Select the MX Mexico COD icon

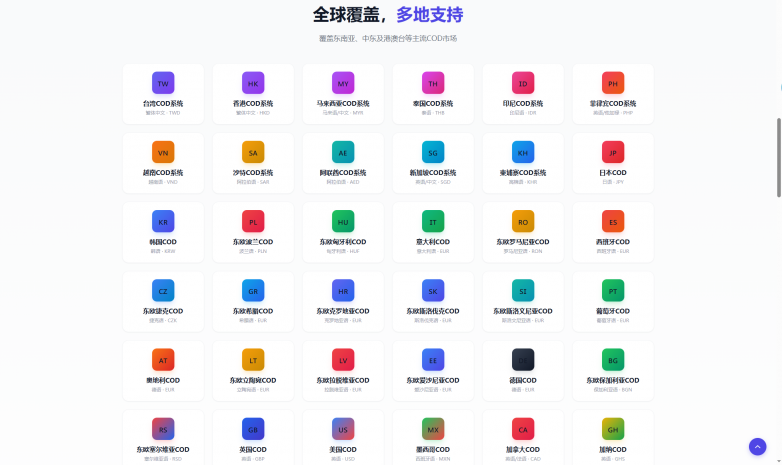pyautogui.click(x=433, y=429)
